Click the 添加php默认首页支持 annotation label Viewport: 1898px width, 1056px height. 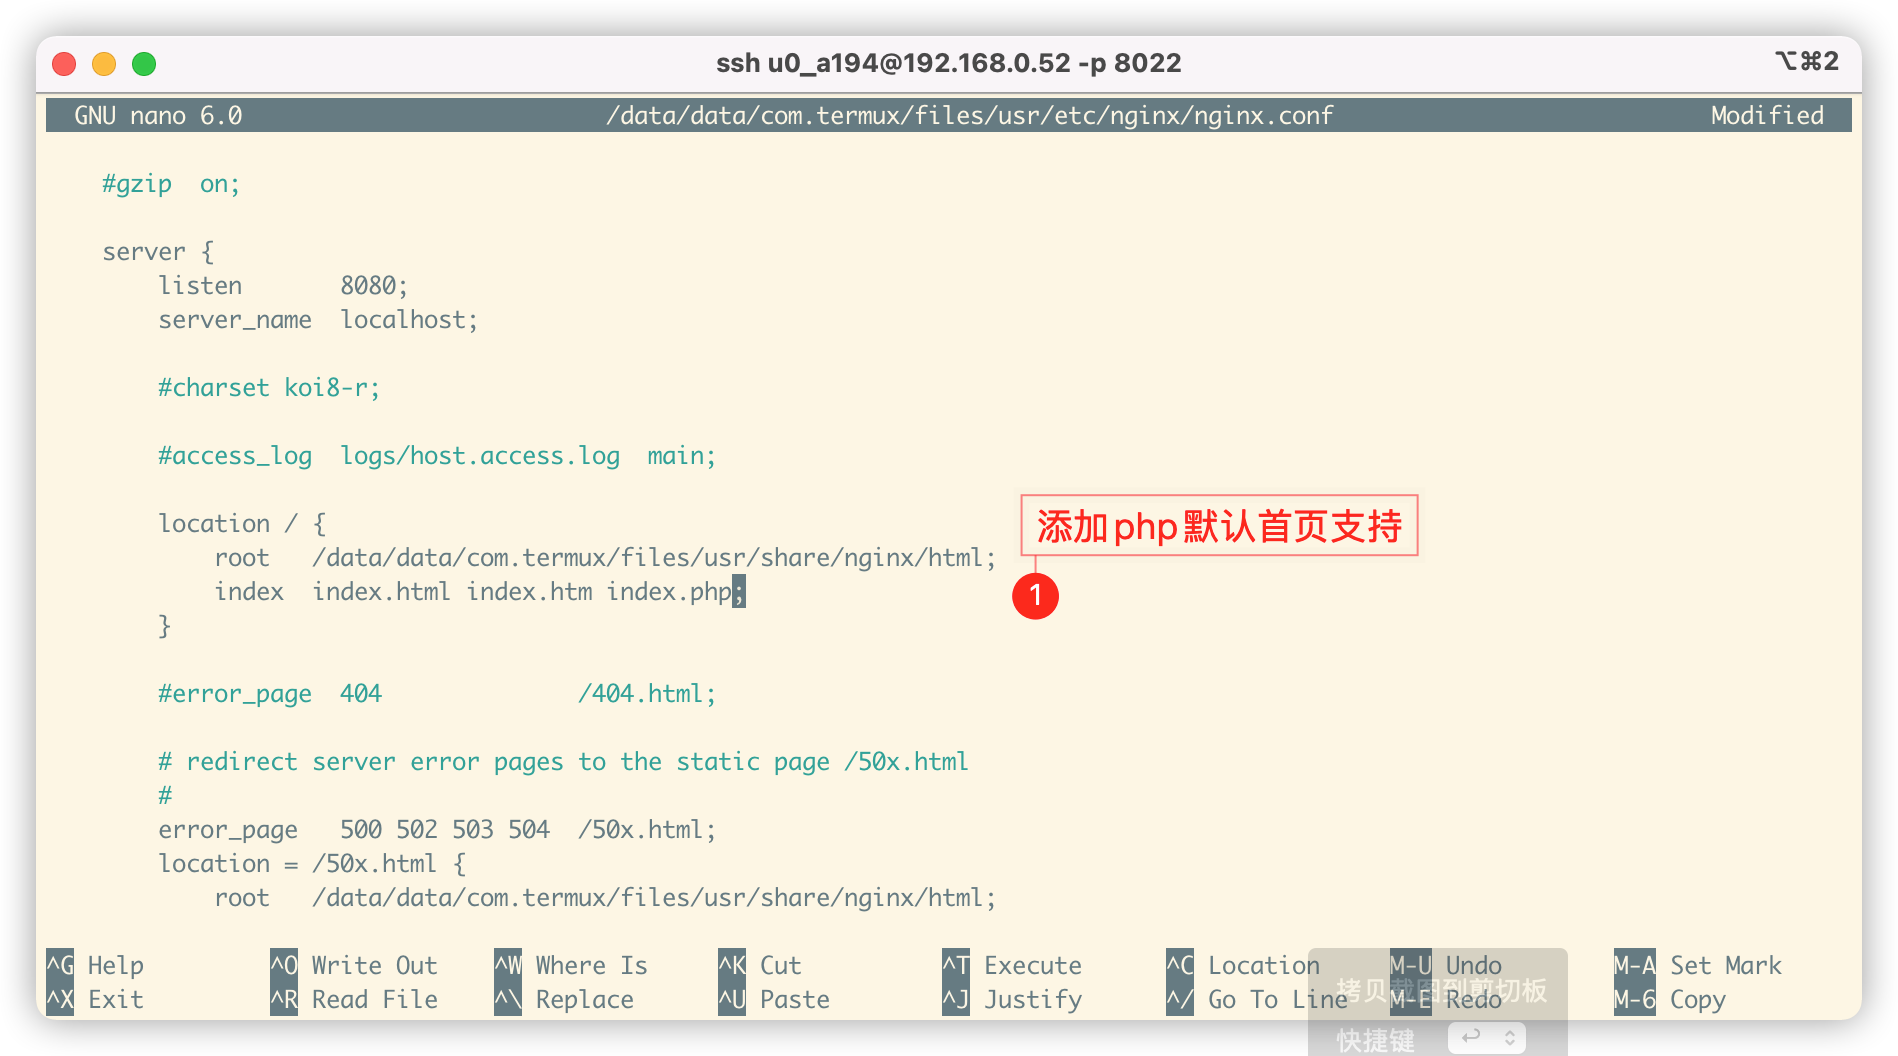(1220, 526)
